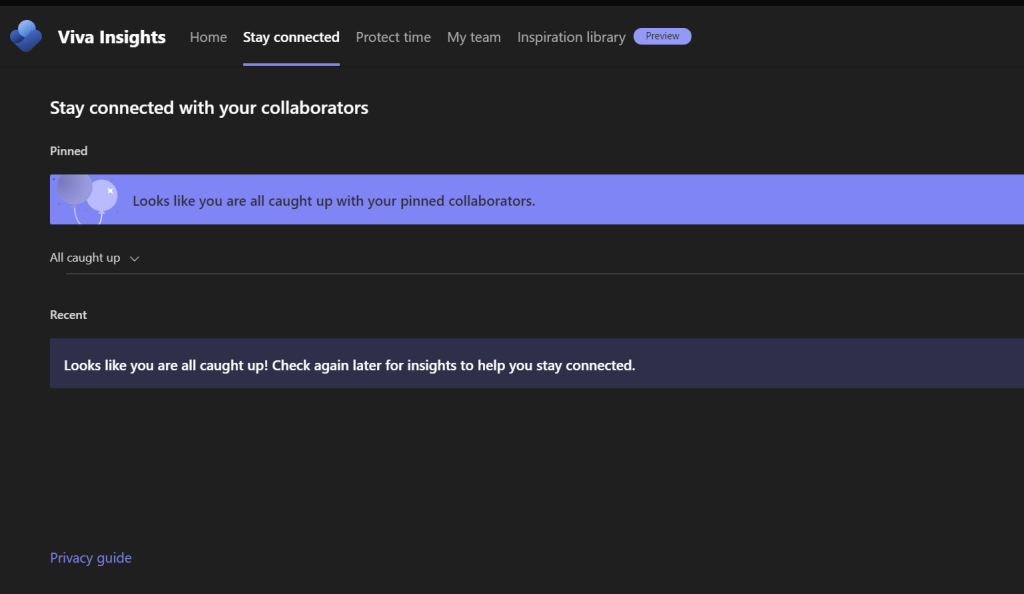Click the Viva Insights logo icon
1024x594 pixels.
(x=25, y=37)
